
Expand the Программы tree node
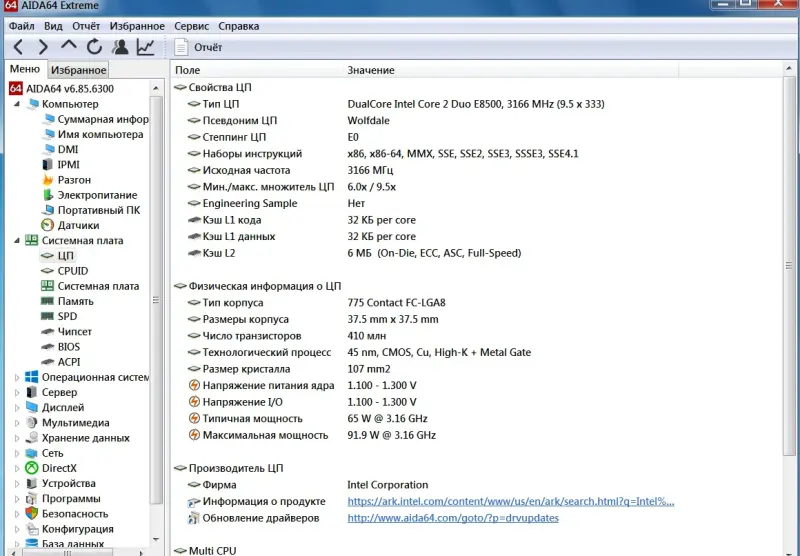[x=17, y=499]
